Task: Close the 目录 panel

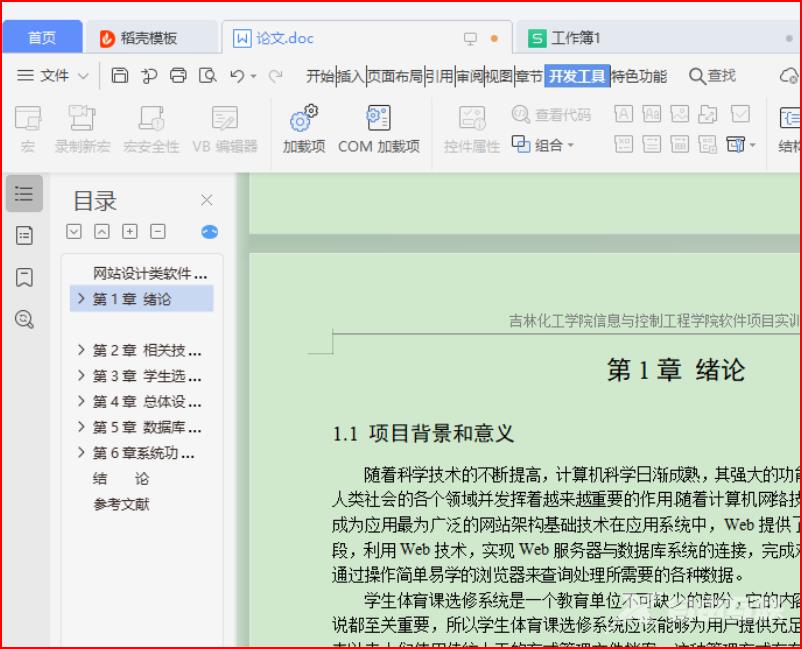Action: [207, 200]
